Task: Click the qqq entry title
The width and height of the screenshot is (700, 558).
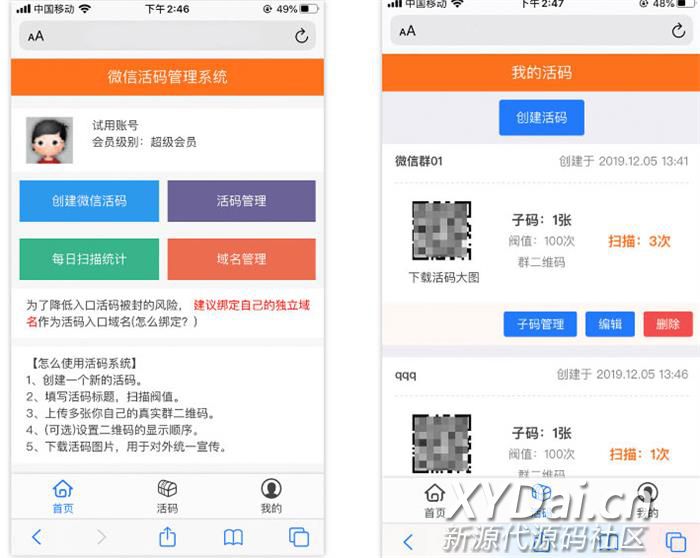Action: click(405, 375)
